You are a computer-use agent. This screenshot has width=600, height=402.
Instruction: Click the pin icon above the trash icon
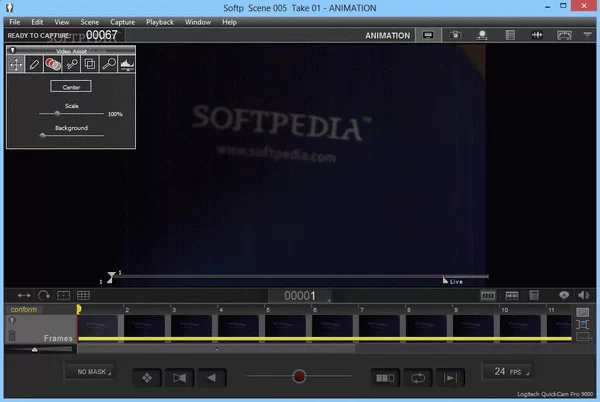[x=12, y=321]
